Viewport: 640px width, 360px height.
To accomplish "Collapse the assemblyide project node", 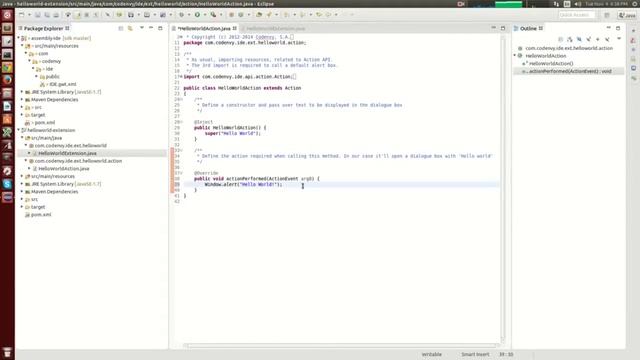I will [x=18, y=38].
